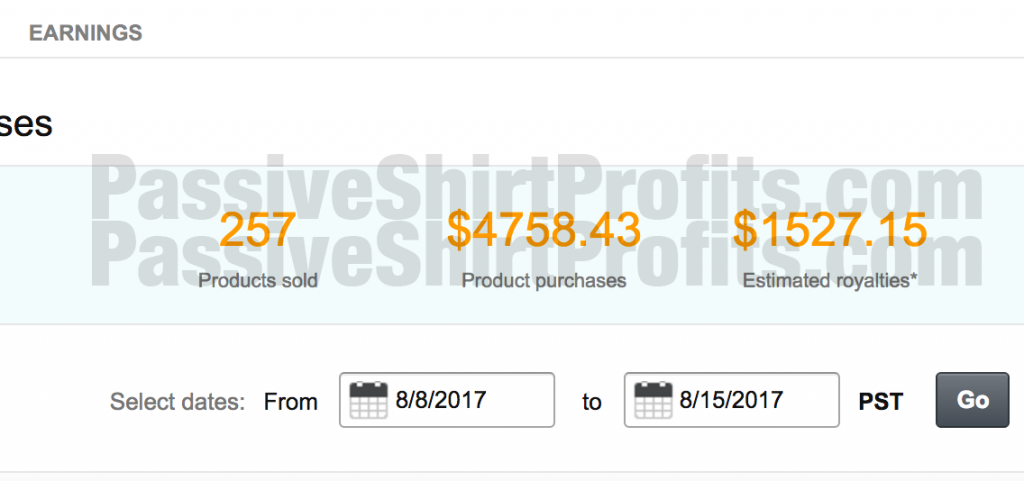Switch to the EARNINGS tab
This screenshot has width=1024, height=481.
click(86, 33)
